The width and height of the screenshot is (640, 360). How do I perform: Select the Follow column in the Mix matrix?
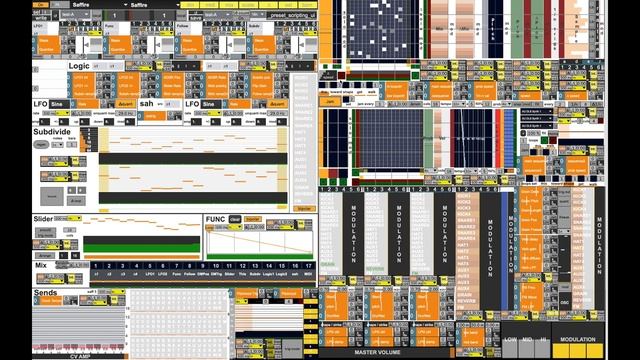coord(189,270)
